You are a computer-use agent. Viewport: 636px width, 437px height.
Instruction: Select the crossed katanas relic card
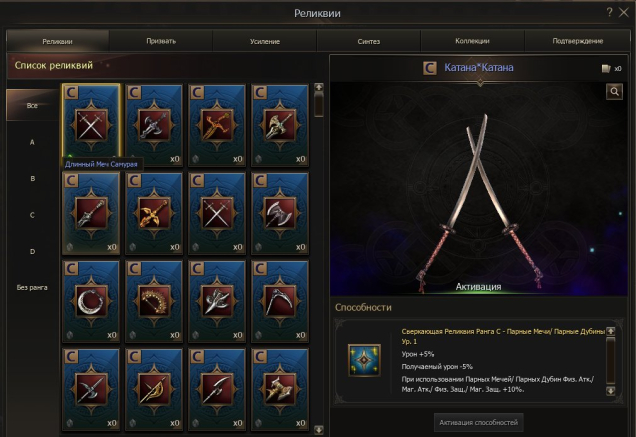pyautogui.click(x=91, y=125)
